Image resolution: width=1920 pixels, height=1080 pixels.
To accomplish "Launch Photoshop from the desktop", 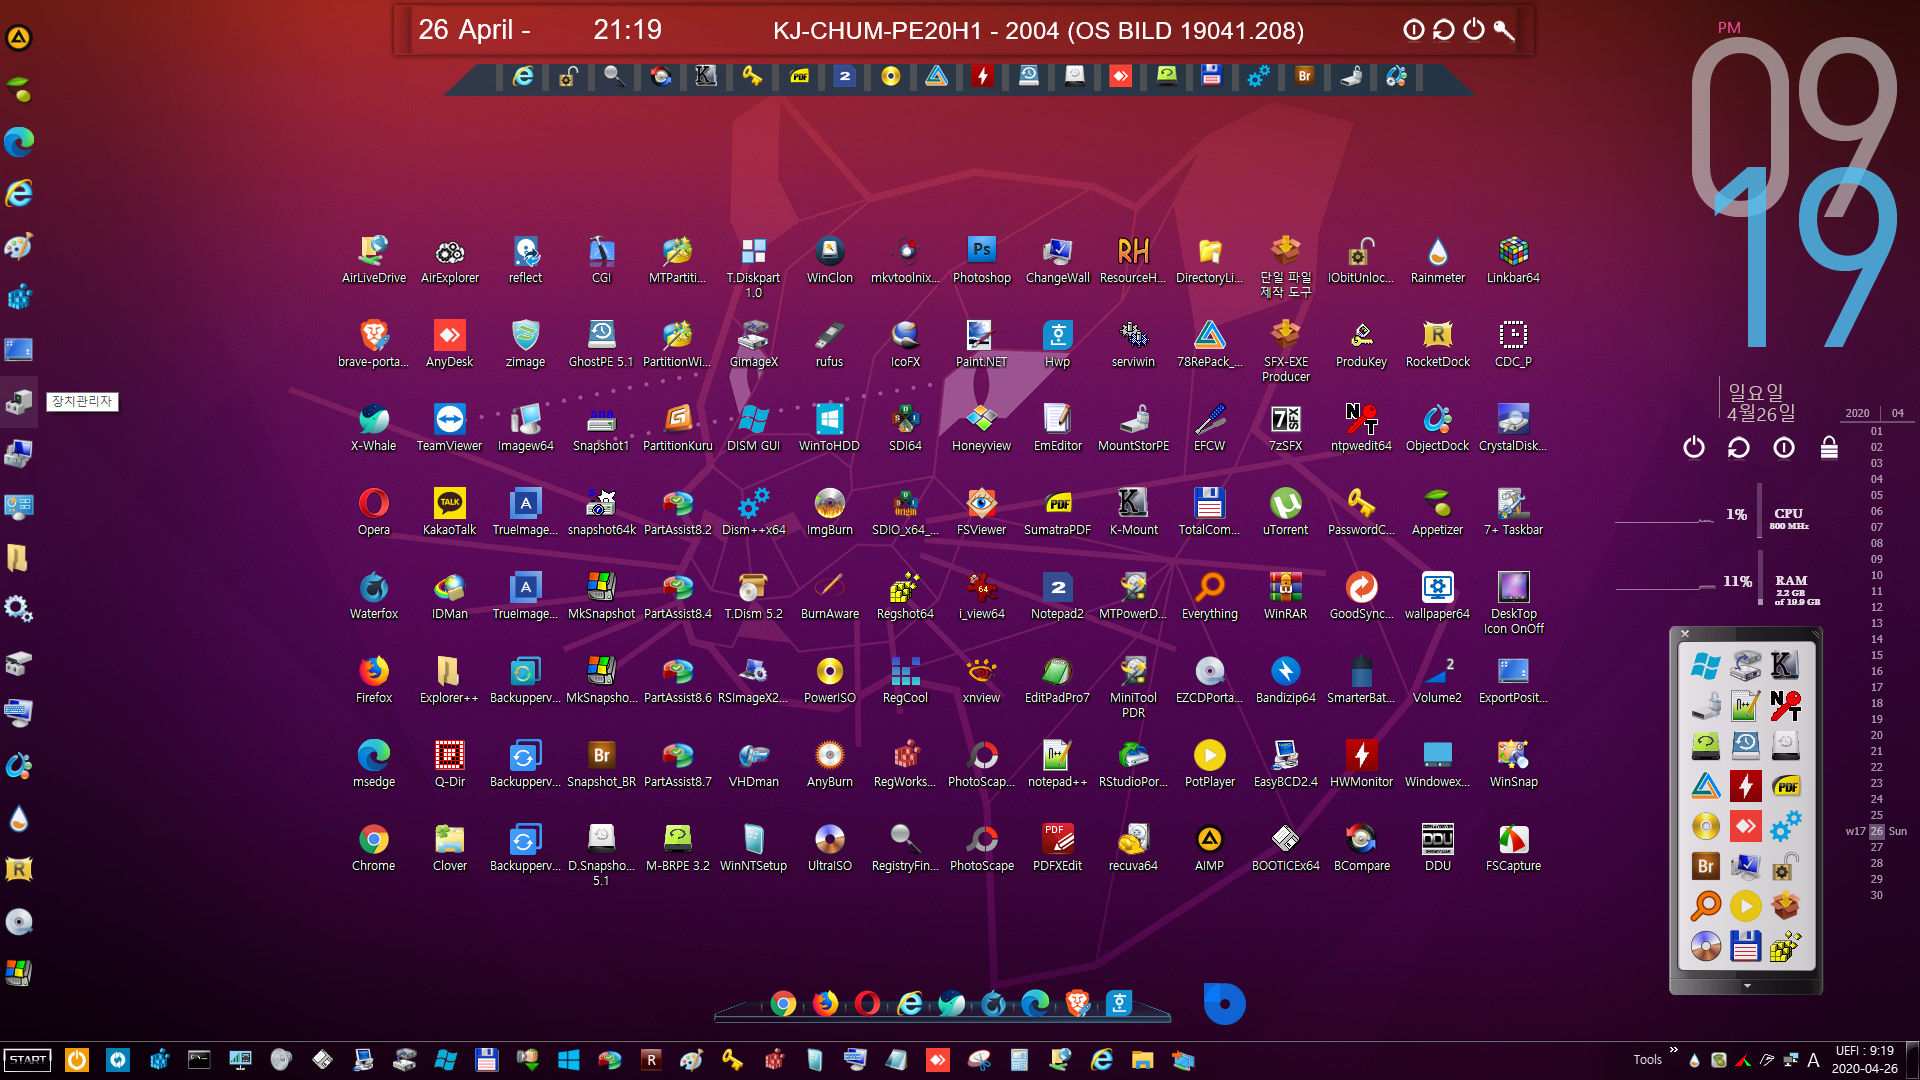I will [981, 261].
